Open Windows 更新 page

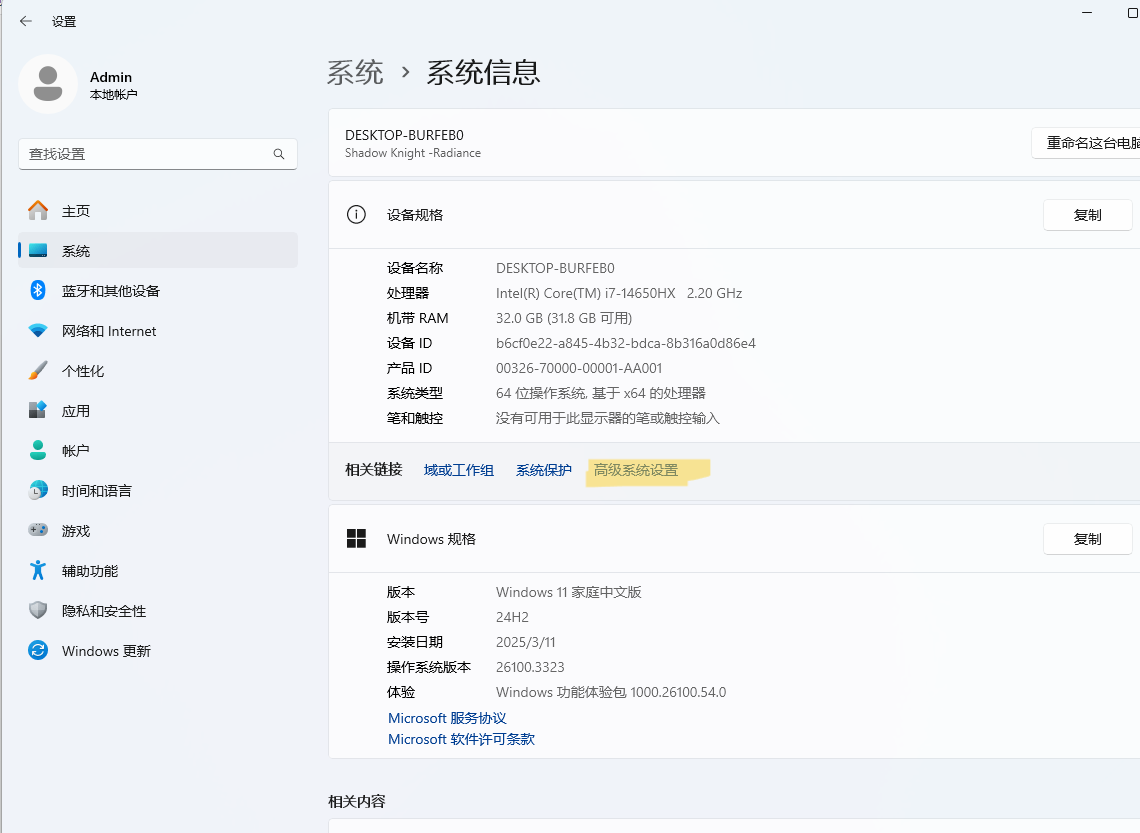click(x=158, y=651)
